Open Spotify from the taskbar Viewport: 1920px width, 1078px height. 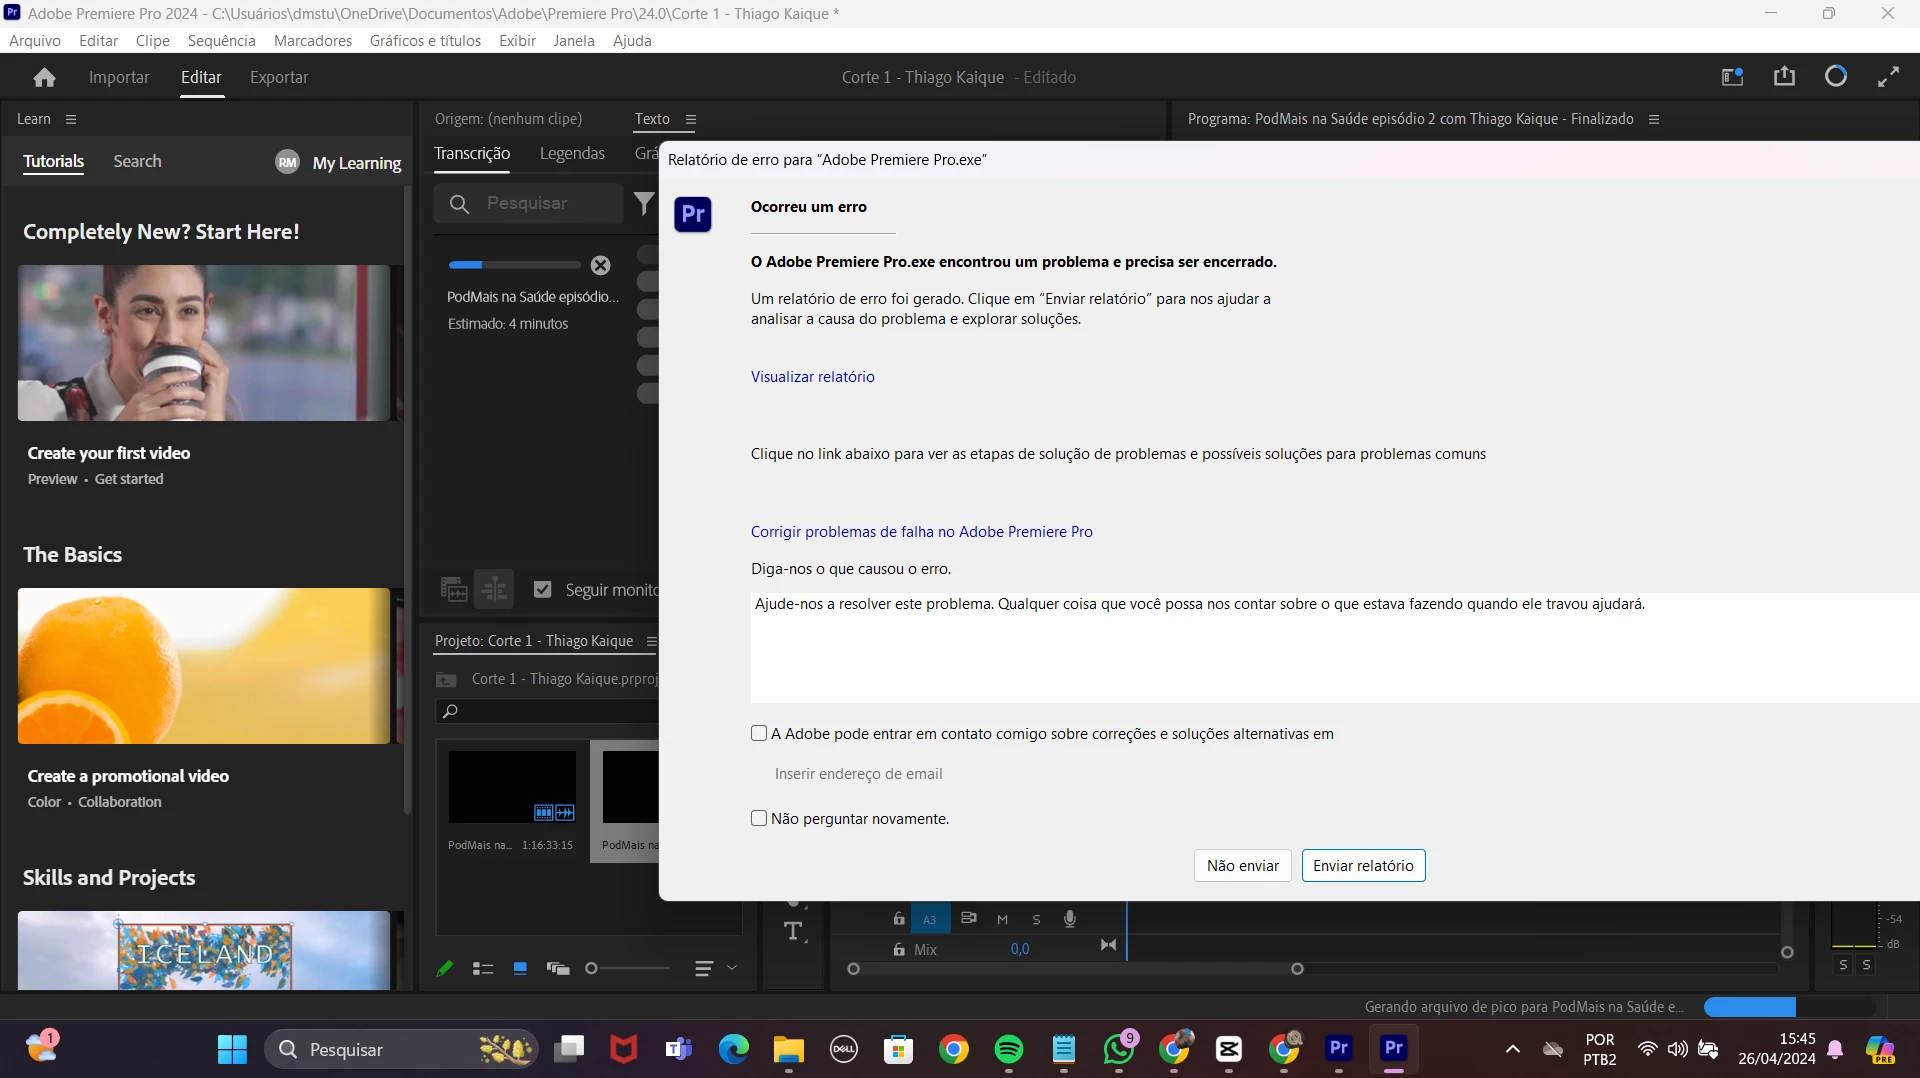(1009, 1049)
